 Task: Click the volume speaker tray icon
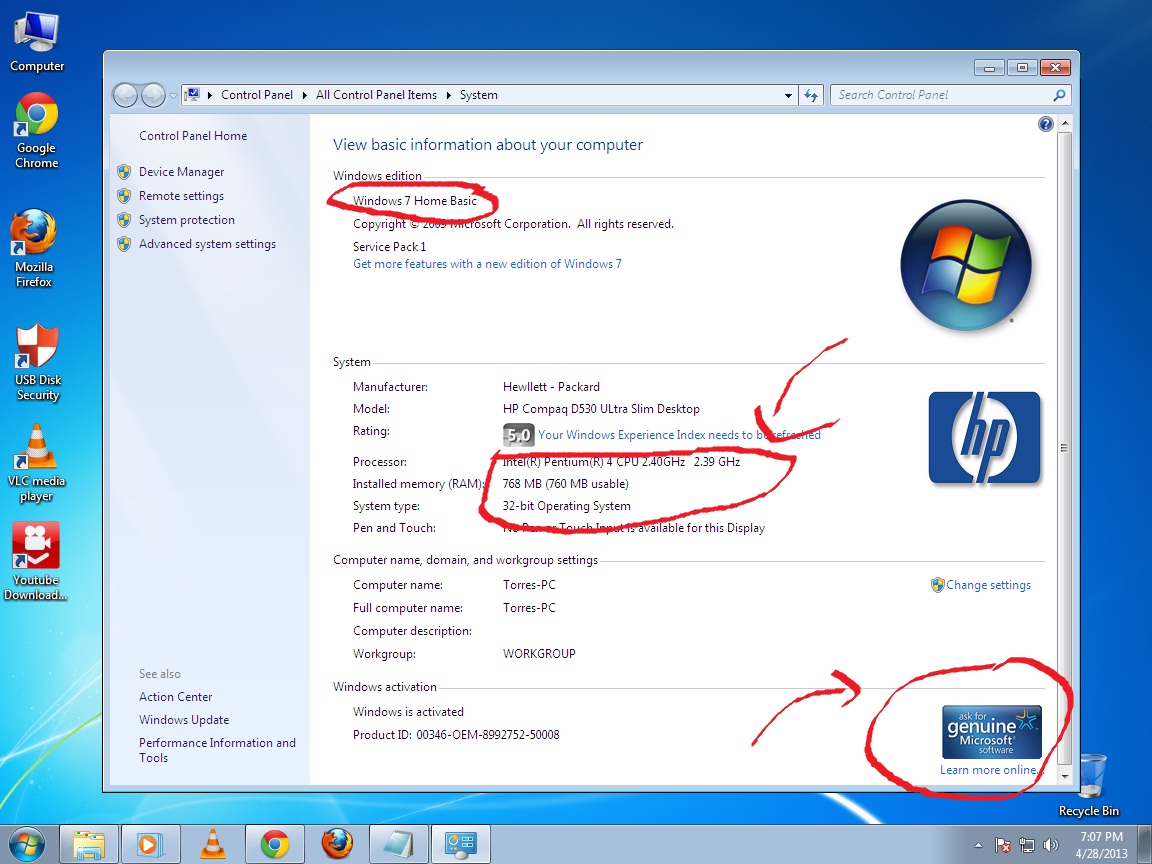pyautogui.click(x=1051, y=845)
